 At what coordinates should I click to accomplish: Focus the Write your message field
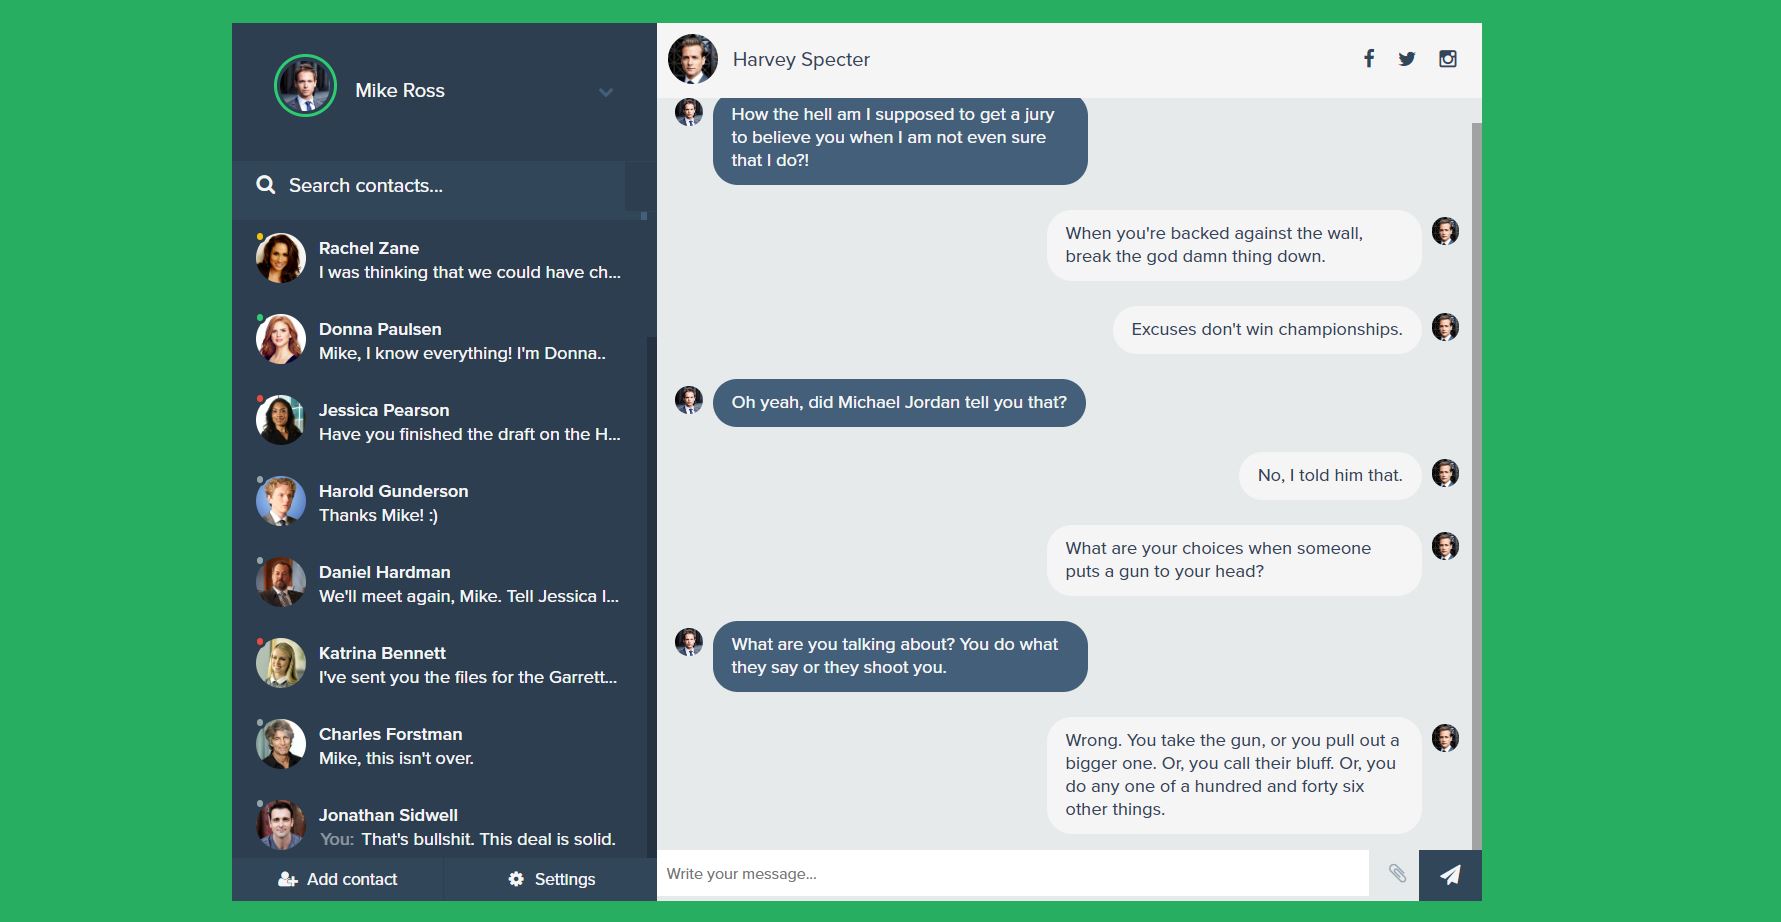1010,874
